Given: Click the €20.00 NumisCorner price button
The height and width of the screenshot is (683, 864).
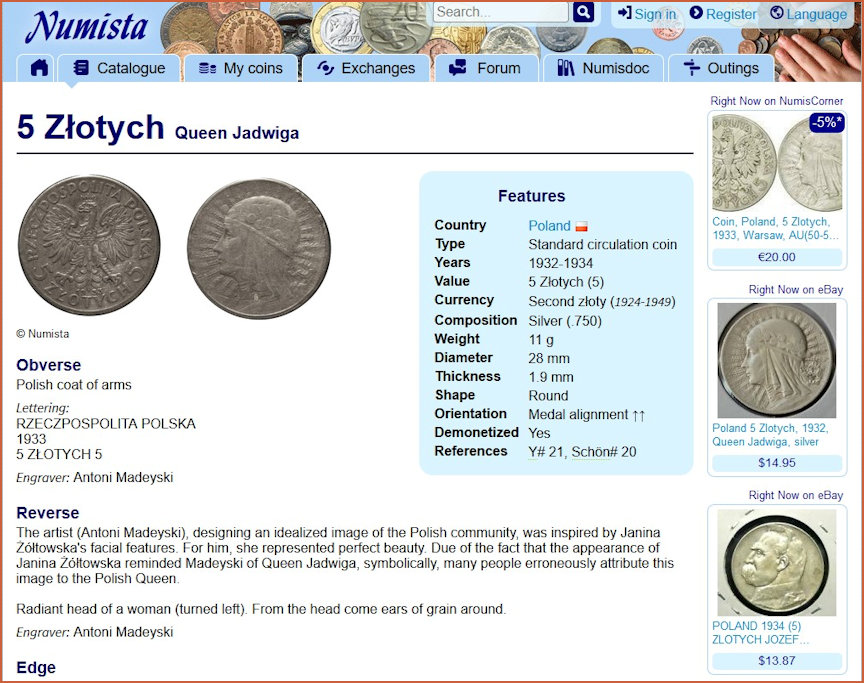Looking at the screenshot, I should 777,257.
